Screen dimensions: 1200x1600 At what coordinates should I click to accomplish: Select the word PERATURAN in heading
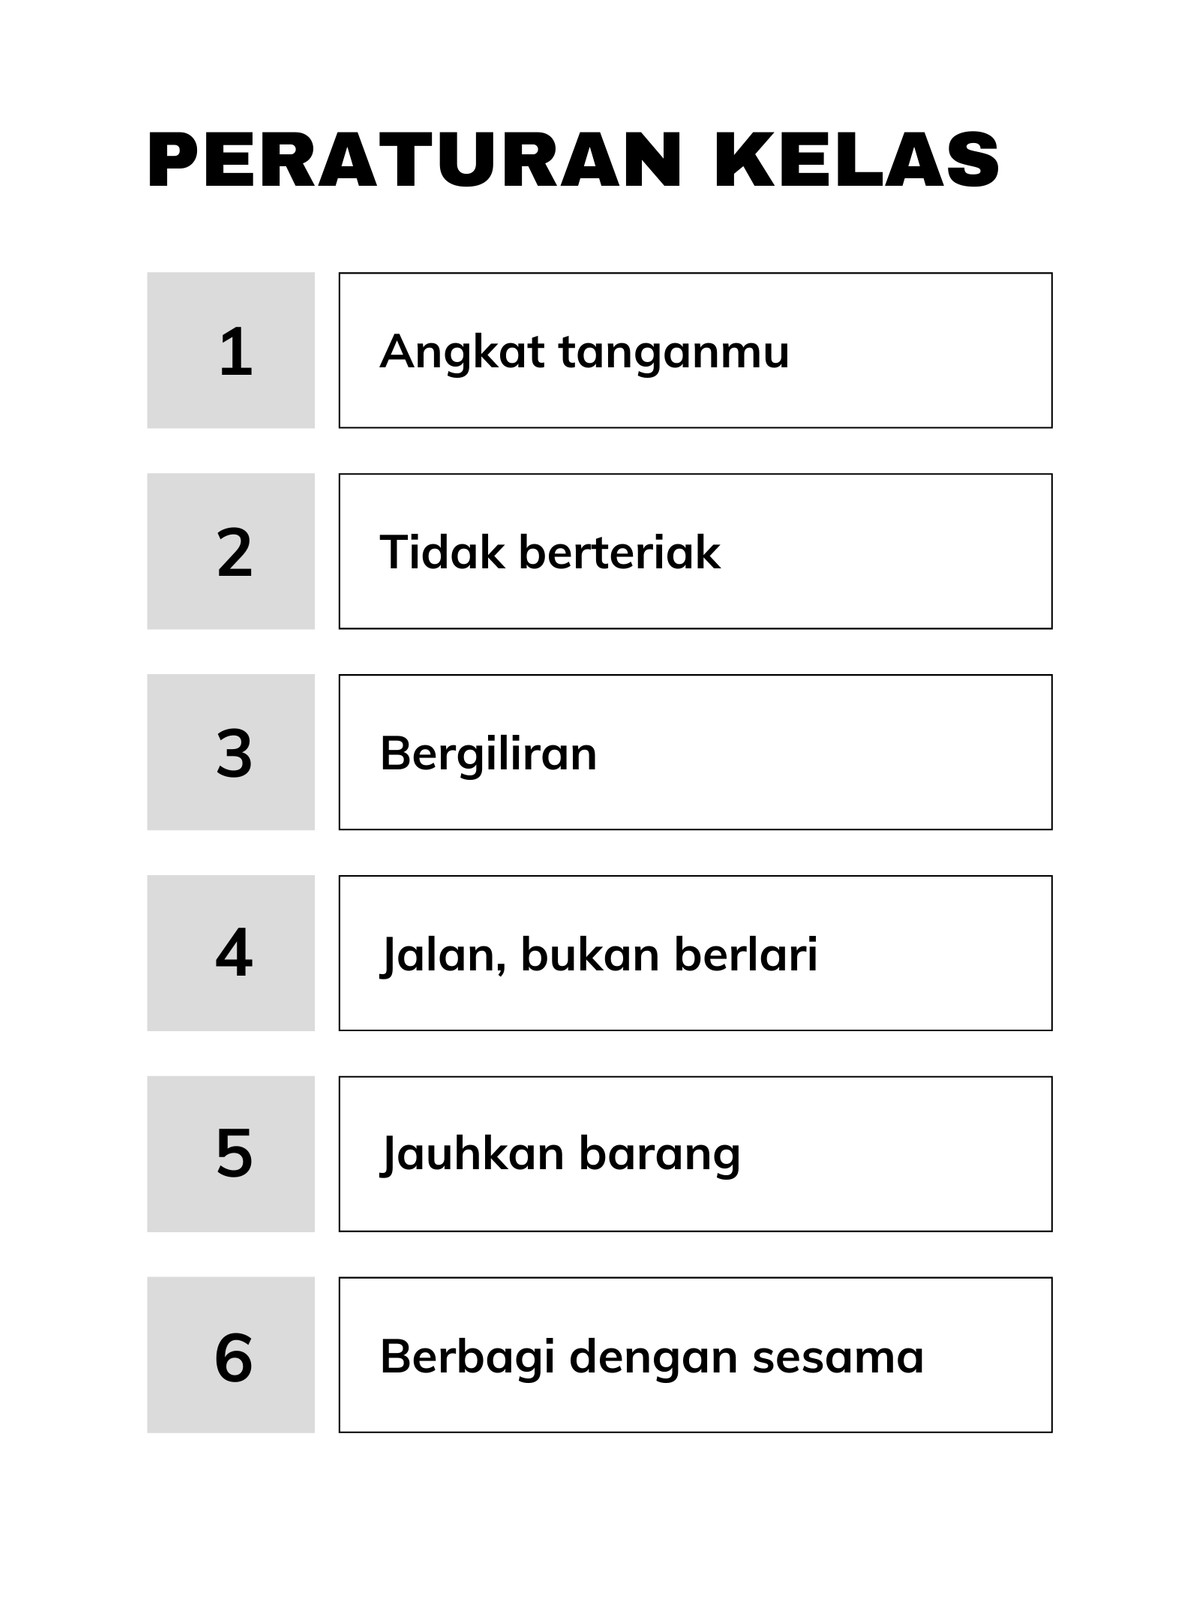pos(415,160)
